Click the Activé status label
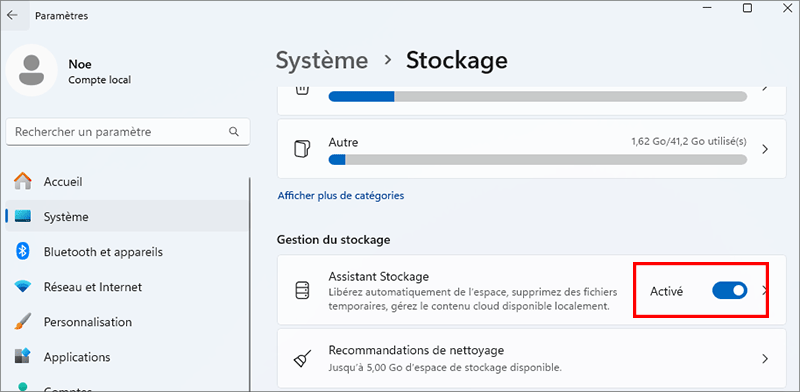800x392 pixels. tap(666, 291)
